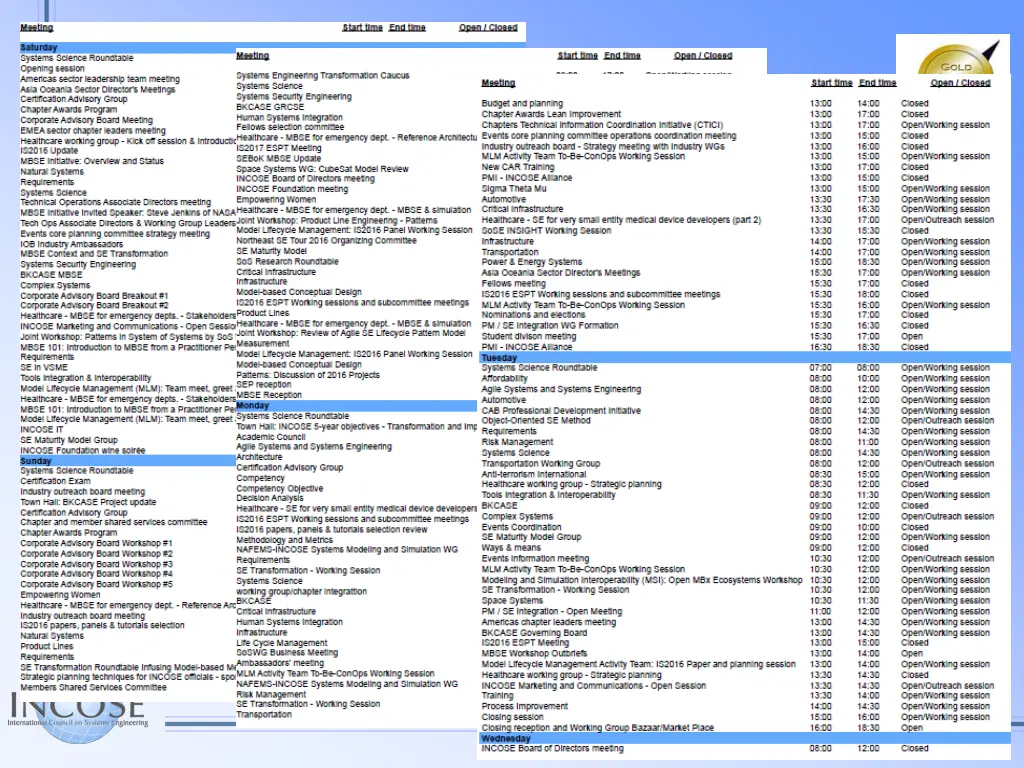Click 'INCOSE Foundation meeting' row
The height and width of the screenshot is (768, 1024).
pos(292,189)
